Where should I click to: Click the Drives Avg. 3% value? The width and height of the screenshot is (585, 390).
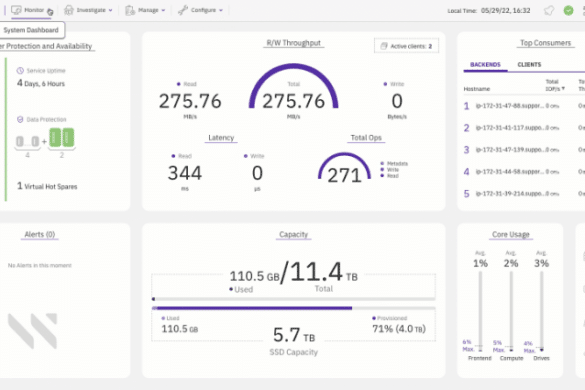point(541,263)
